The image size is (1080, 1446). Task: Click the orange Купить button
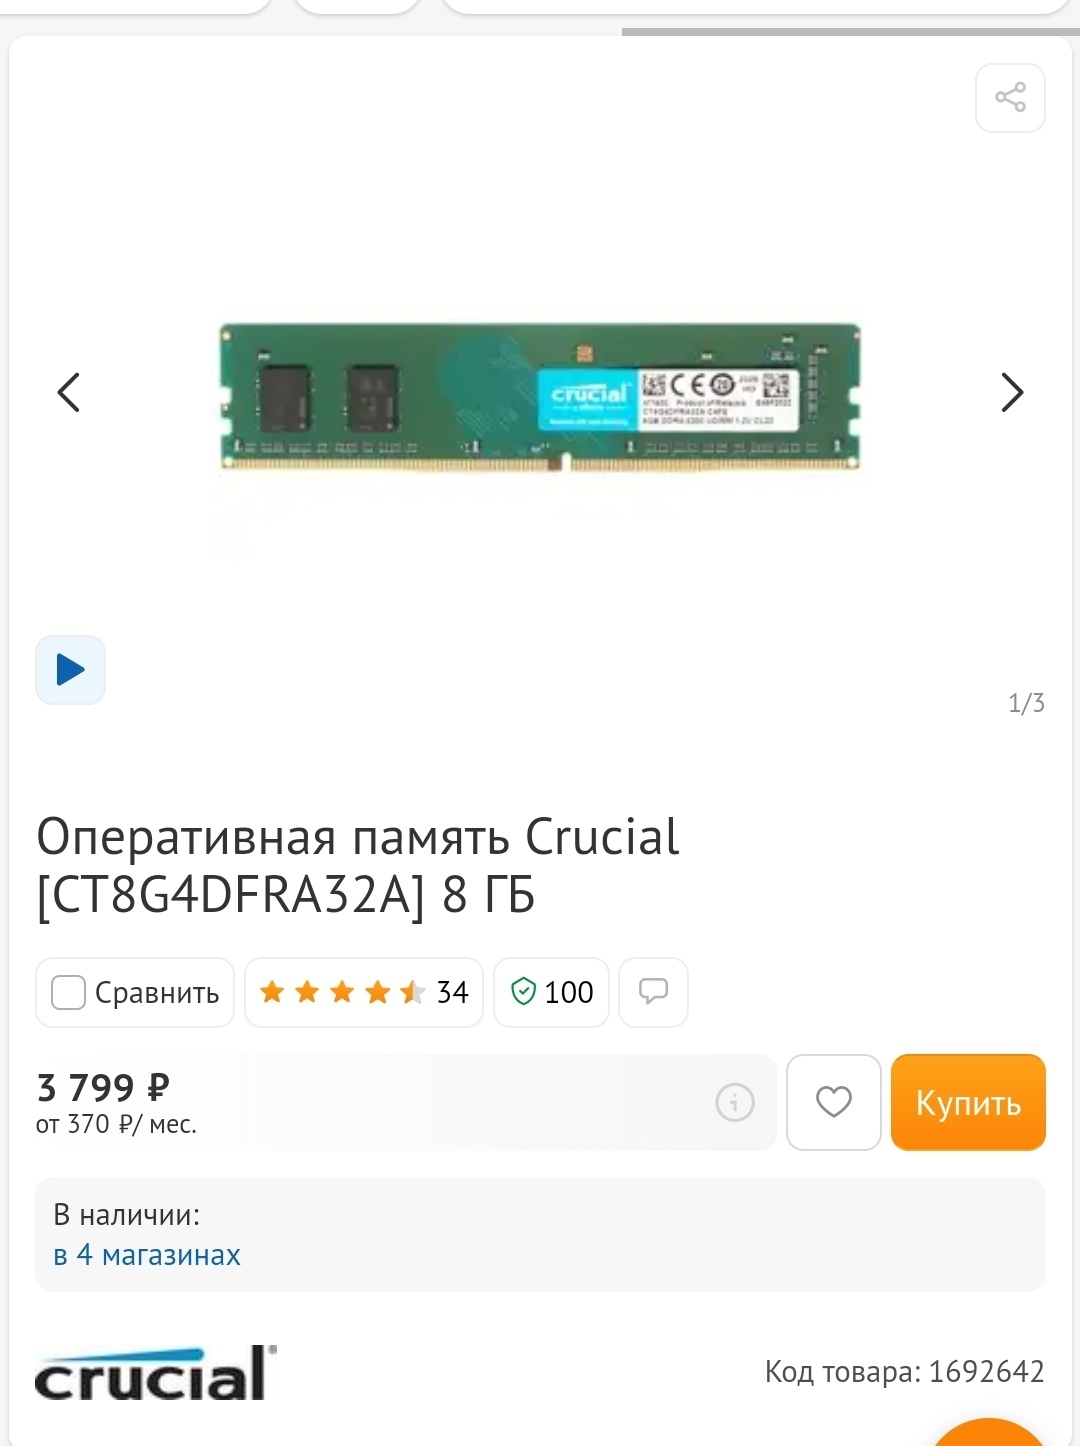click(x=968, y=1102)
